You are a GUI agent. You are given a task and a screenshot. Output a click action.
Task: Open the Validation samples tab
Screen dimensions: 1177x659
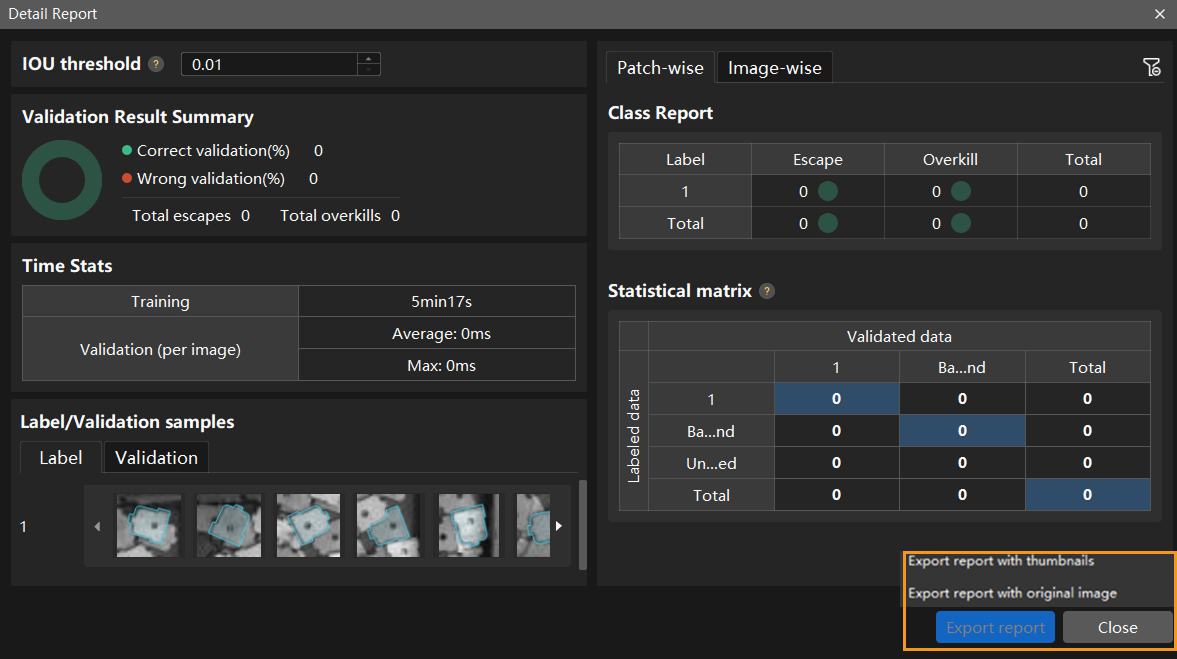click(x=156, y=458)
